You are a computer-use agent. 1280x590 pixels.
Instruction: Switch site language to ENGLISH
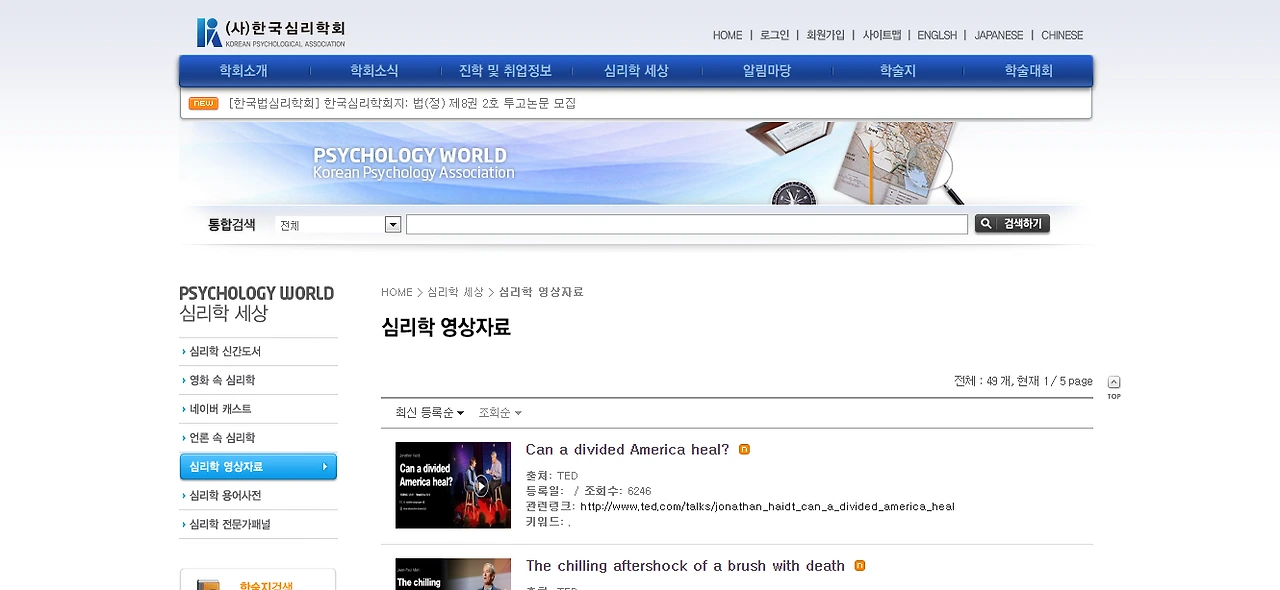tap(936, 35)
